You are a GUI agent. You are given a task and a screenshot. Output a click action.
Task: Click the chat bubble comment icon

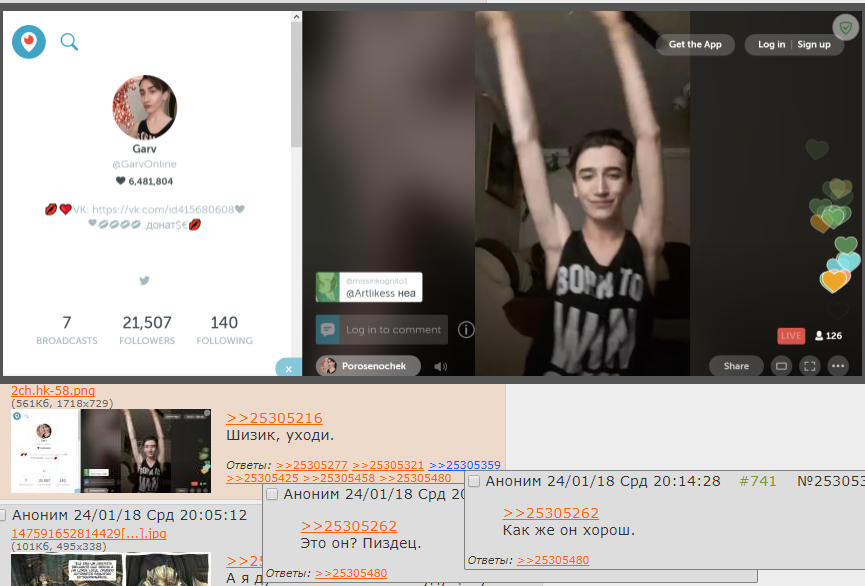328,329
